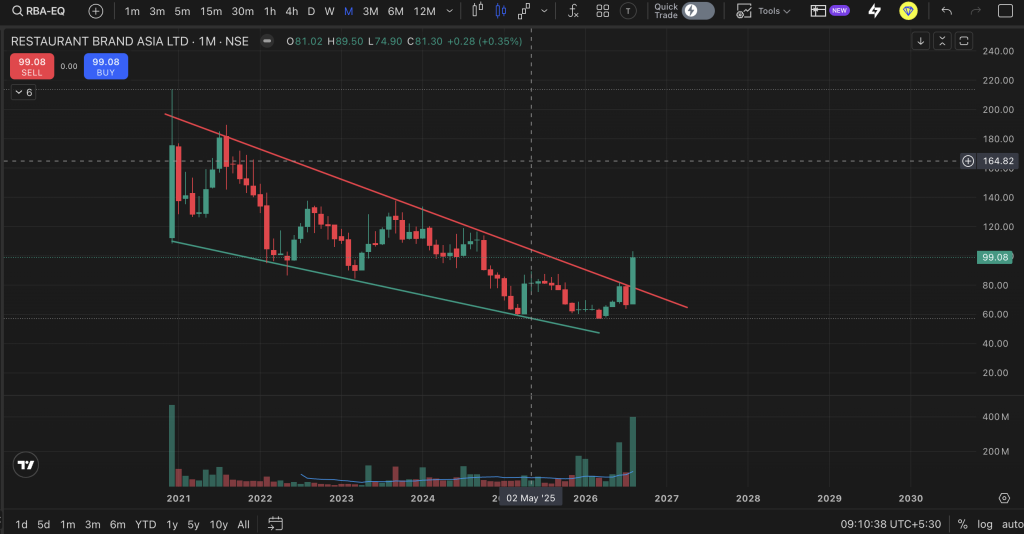
Task: Select the bar candle chart style icon
Action: [x=477, y=10]
